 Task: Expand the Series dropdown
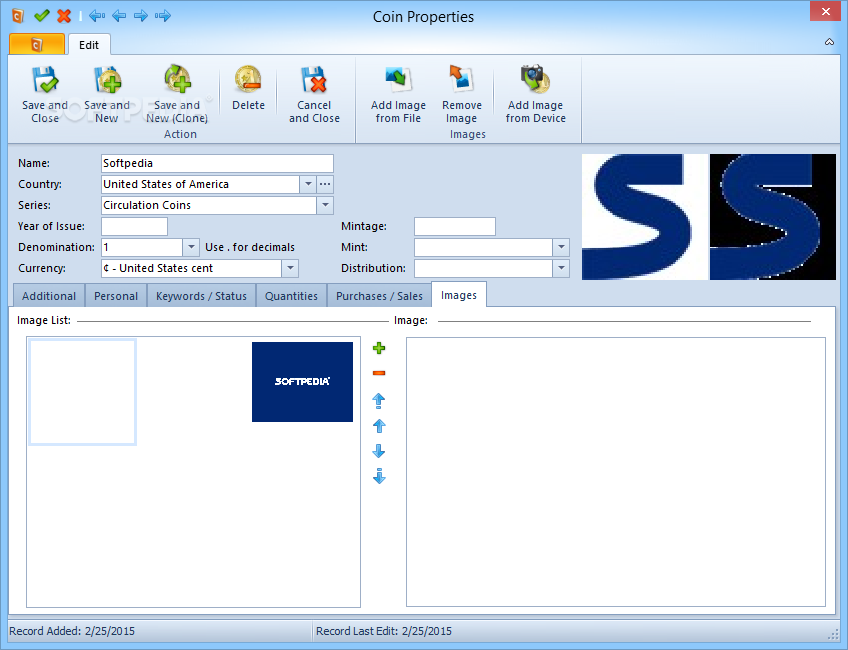[325, 205]
